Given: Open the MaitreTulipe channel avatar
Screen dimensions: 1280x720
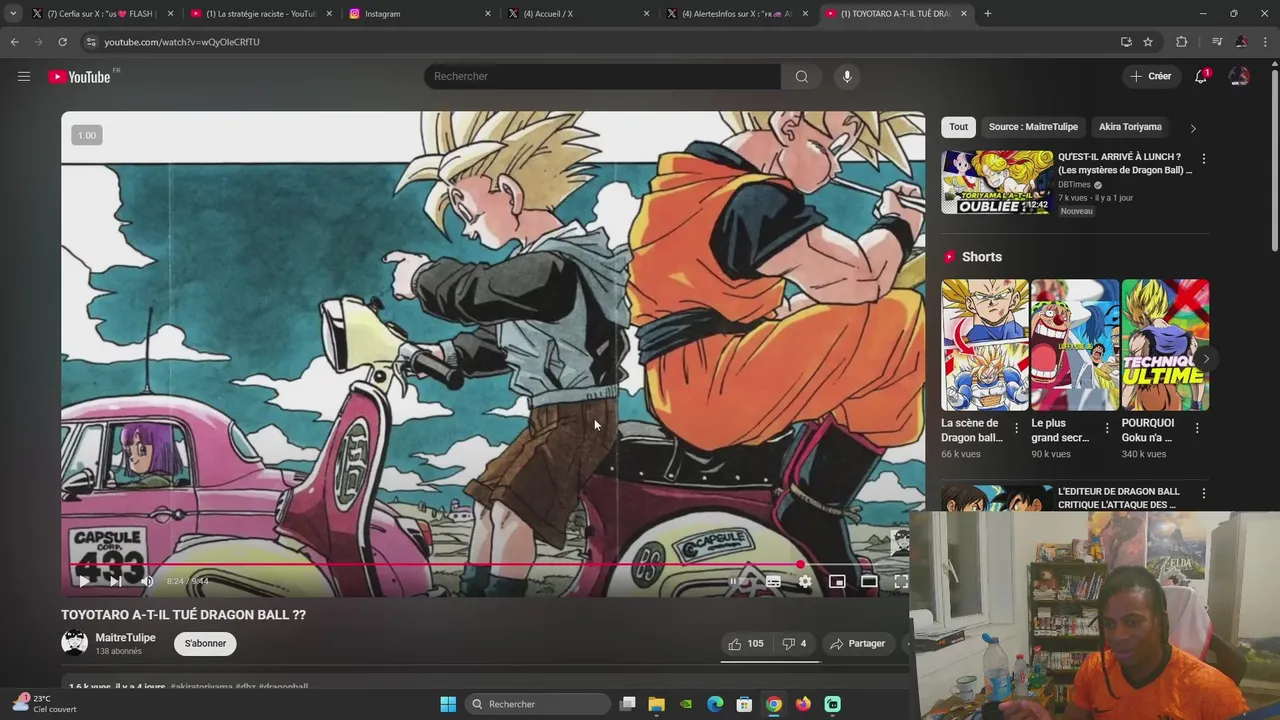Looking at the screenshot, I should point(74,643).
